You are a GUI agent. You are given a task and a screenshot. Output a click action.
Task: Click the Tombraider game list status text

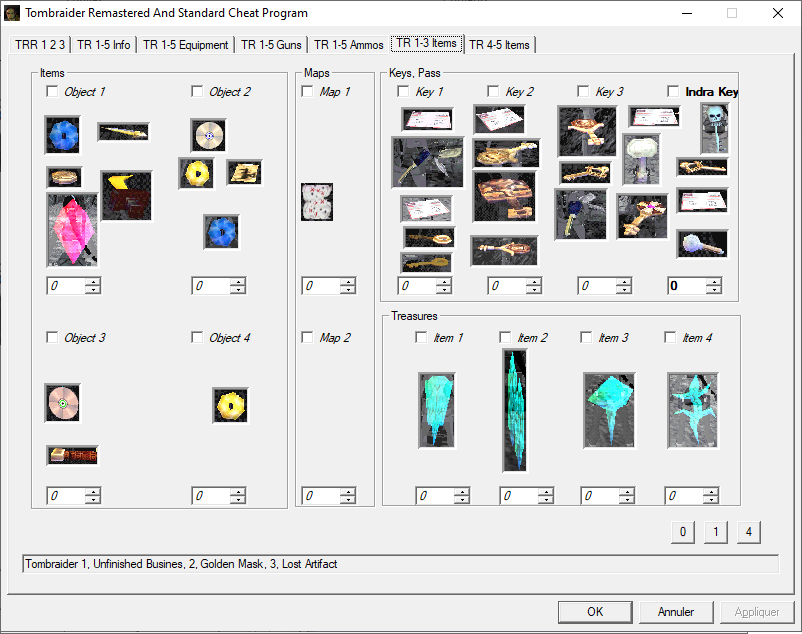(x=181, y=564)
